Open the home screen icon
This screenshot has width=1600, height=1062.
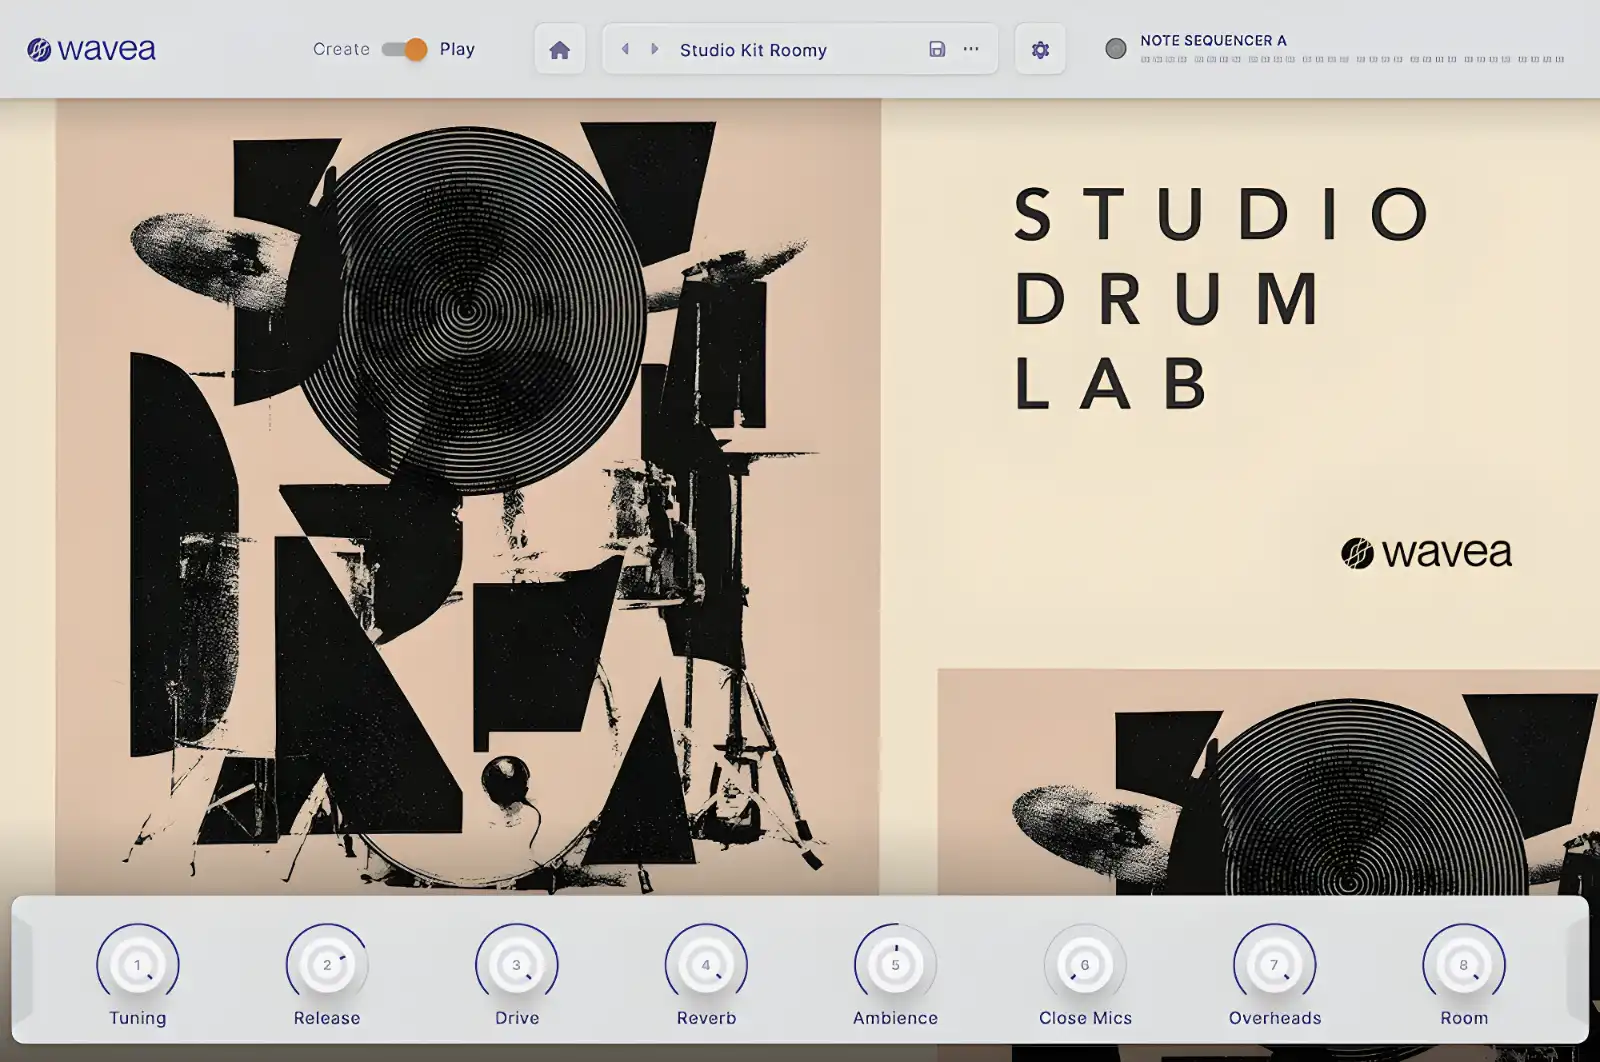pyautogui.click(x=559, y=49)
